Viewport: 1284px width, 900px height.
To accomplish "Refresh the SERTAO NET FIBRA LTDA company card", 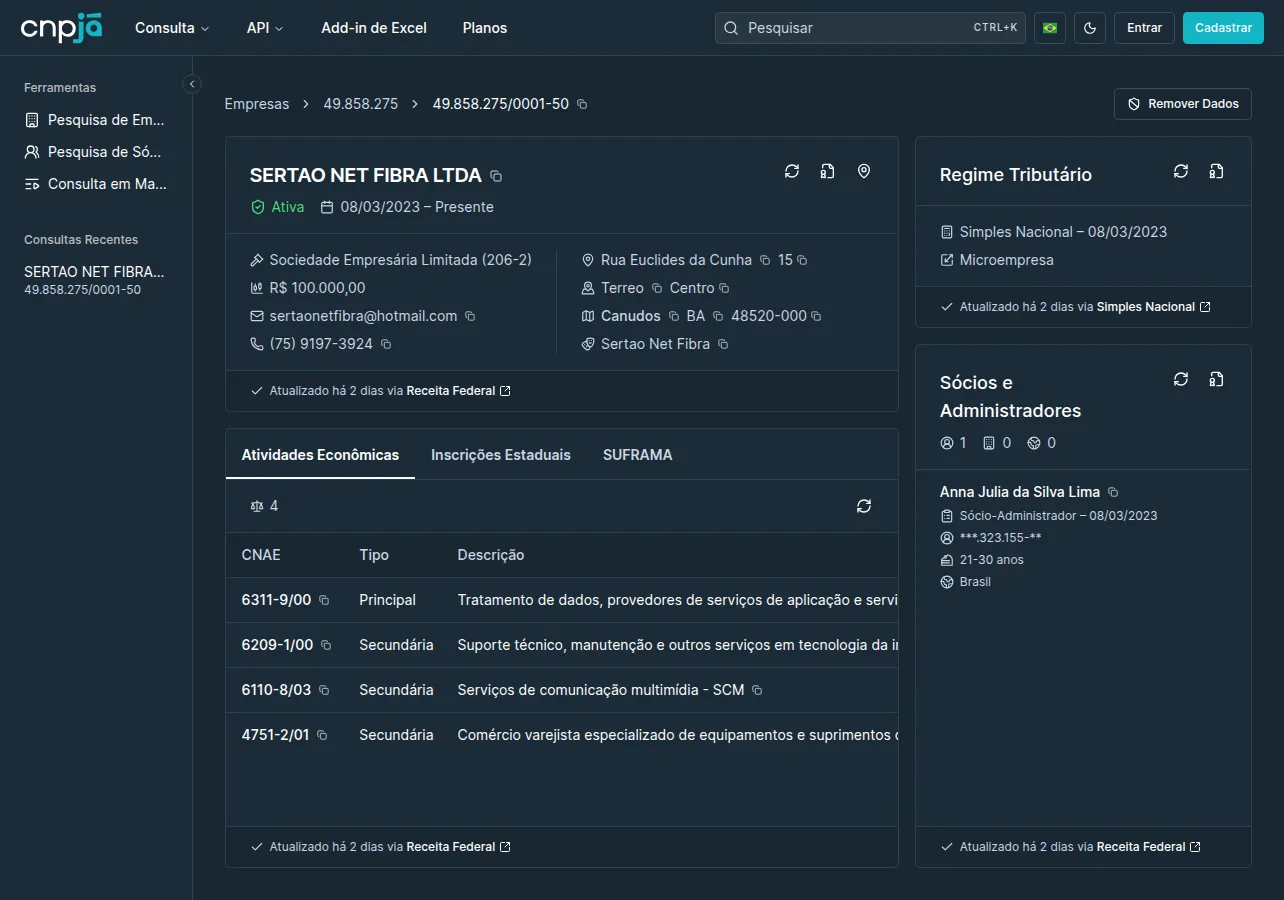I will pos(792,171).
